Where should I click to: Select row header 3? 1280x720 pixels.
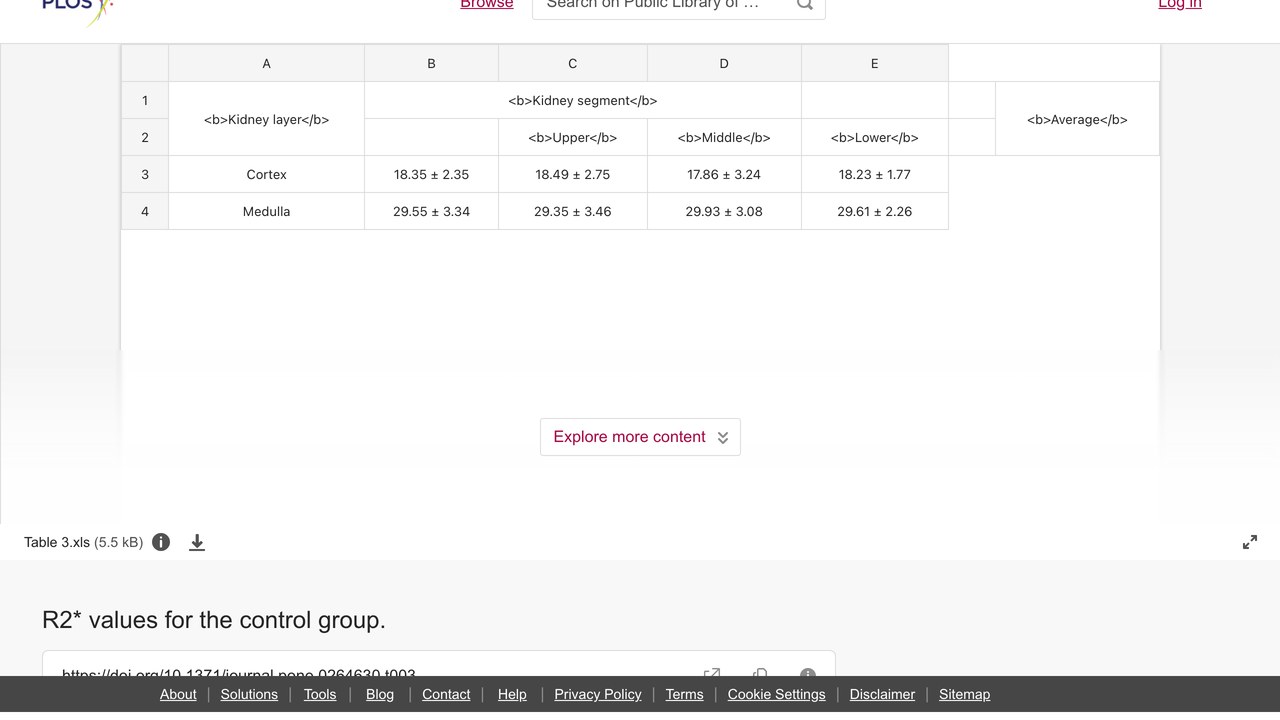145,174
